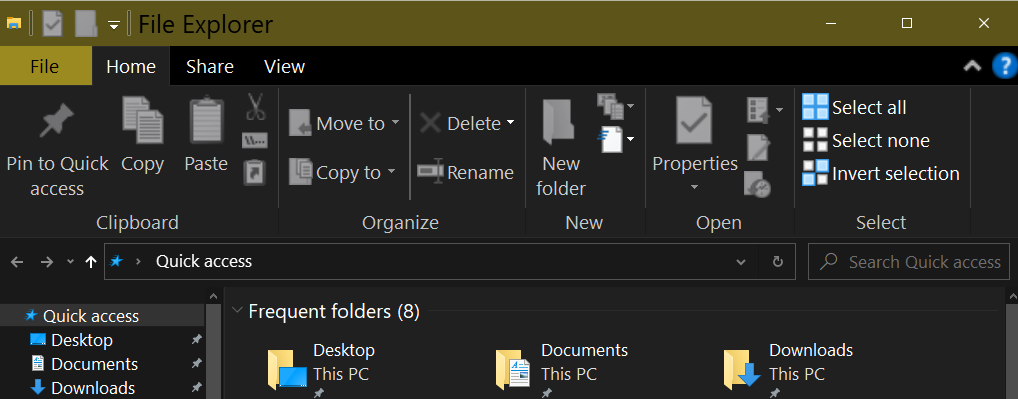Image resolution: width=1018 pixels, height=399 pixels.
Task: Click the Rename button
Action: [466, 172]
